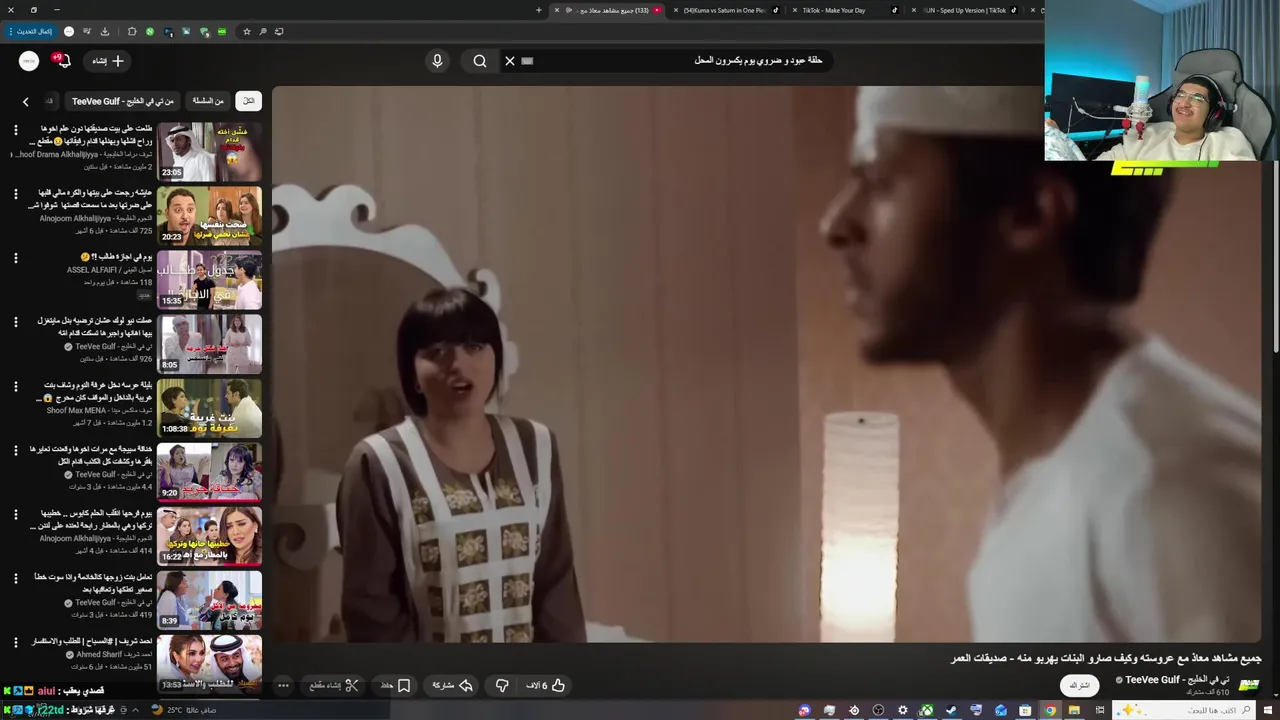Click the YouTube search magnifier button
The height and width of the screenshot is (720, 1280).
480,61
